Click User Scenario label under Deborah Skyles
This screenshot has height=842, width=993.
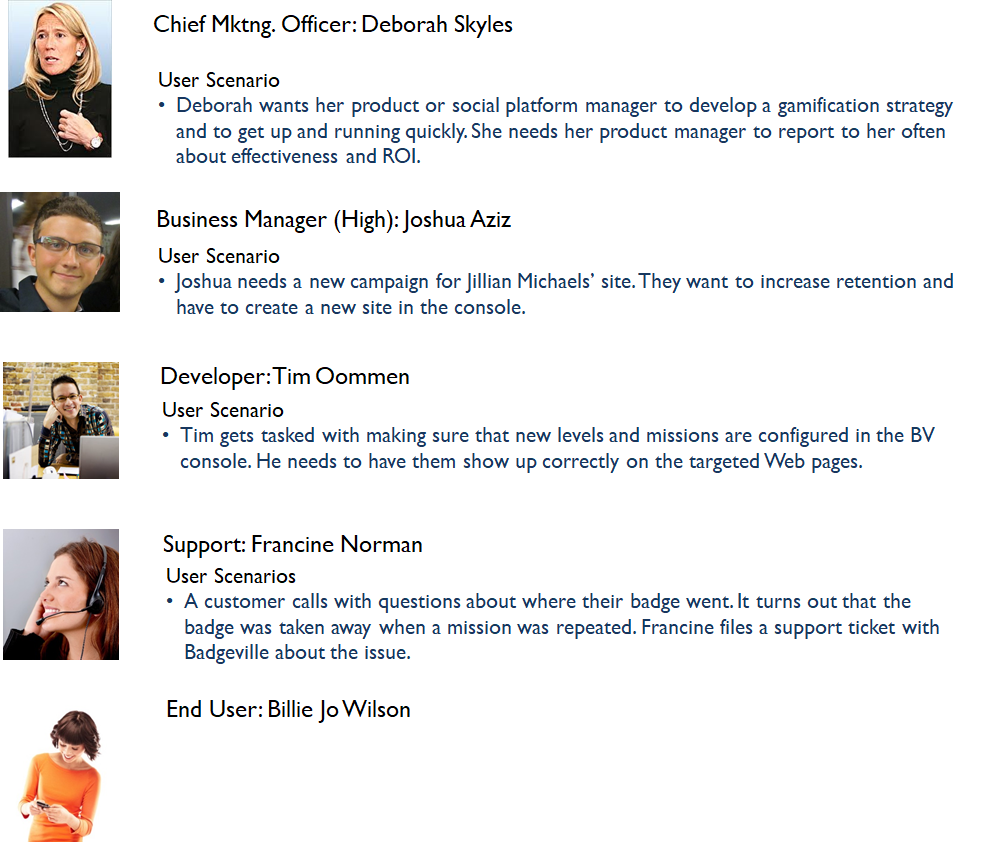[219, 80]
